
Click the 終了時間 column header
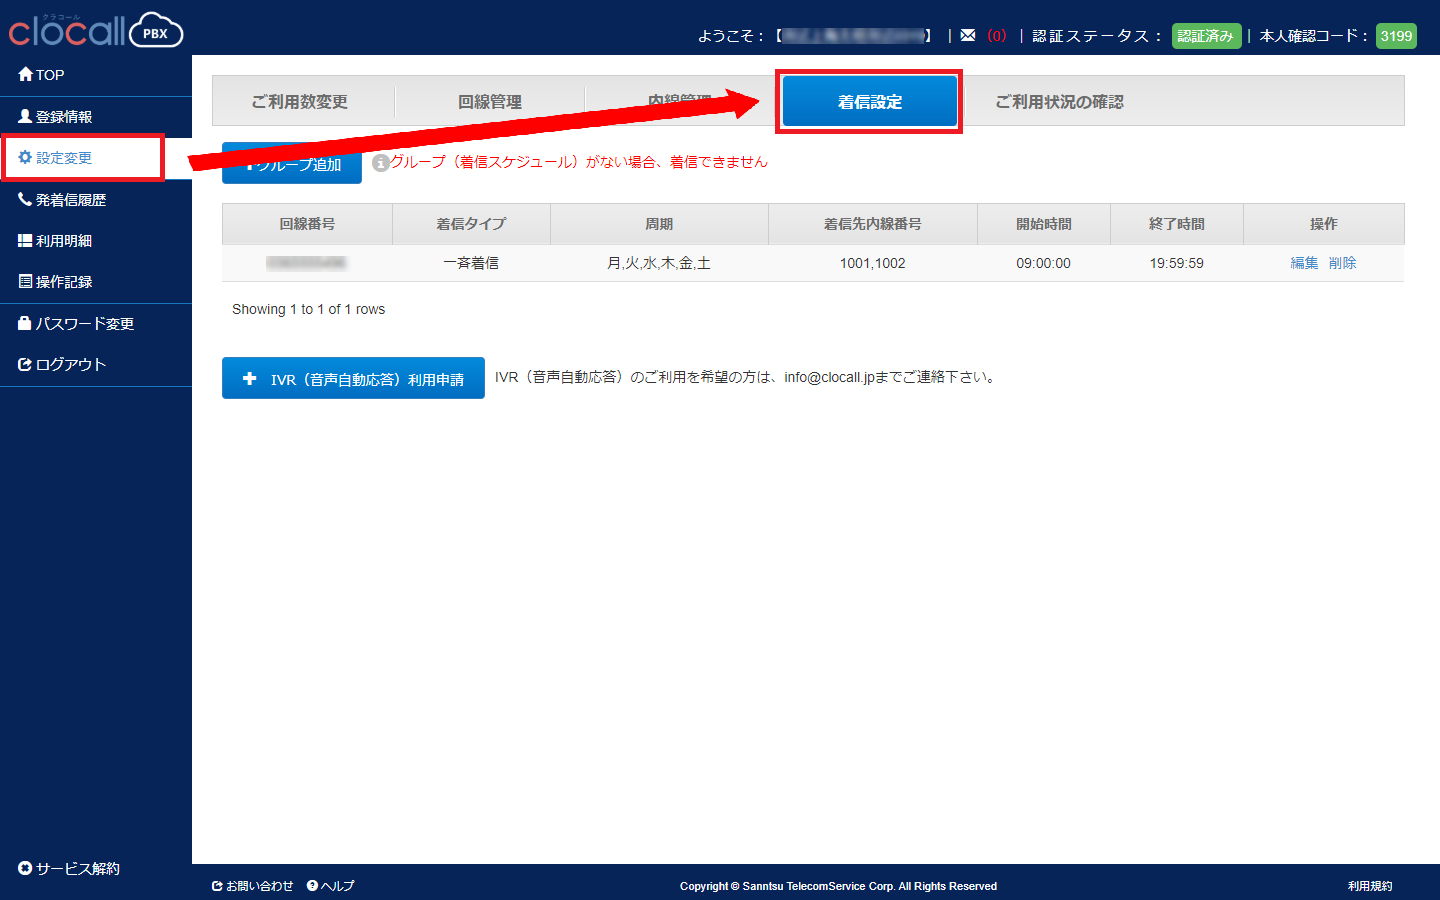pyautogui.click(x=1177, y=224)
